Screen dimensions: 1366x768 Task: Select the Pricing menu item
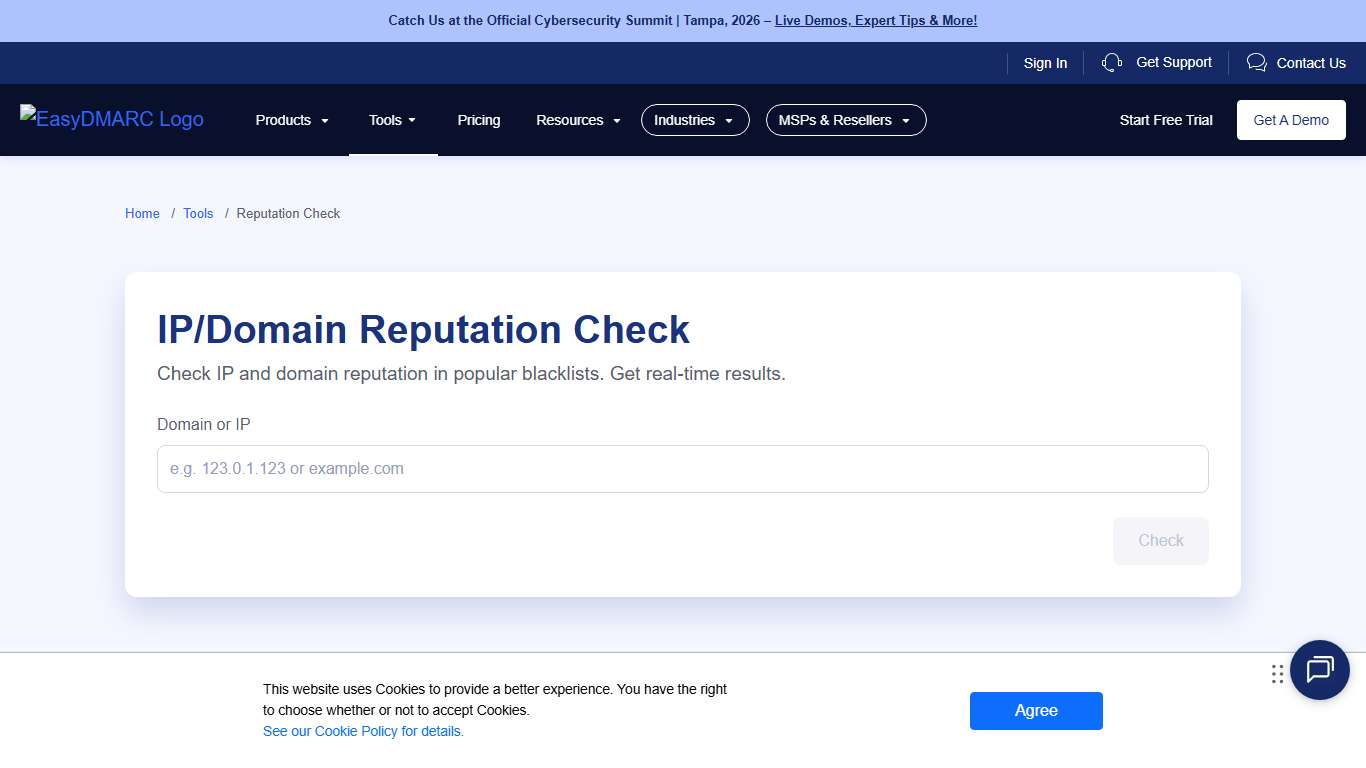(x=478, y=120)
